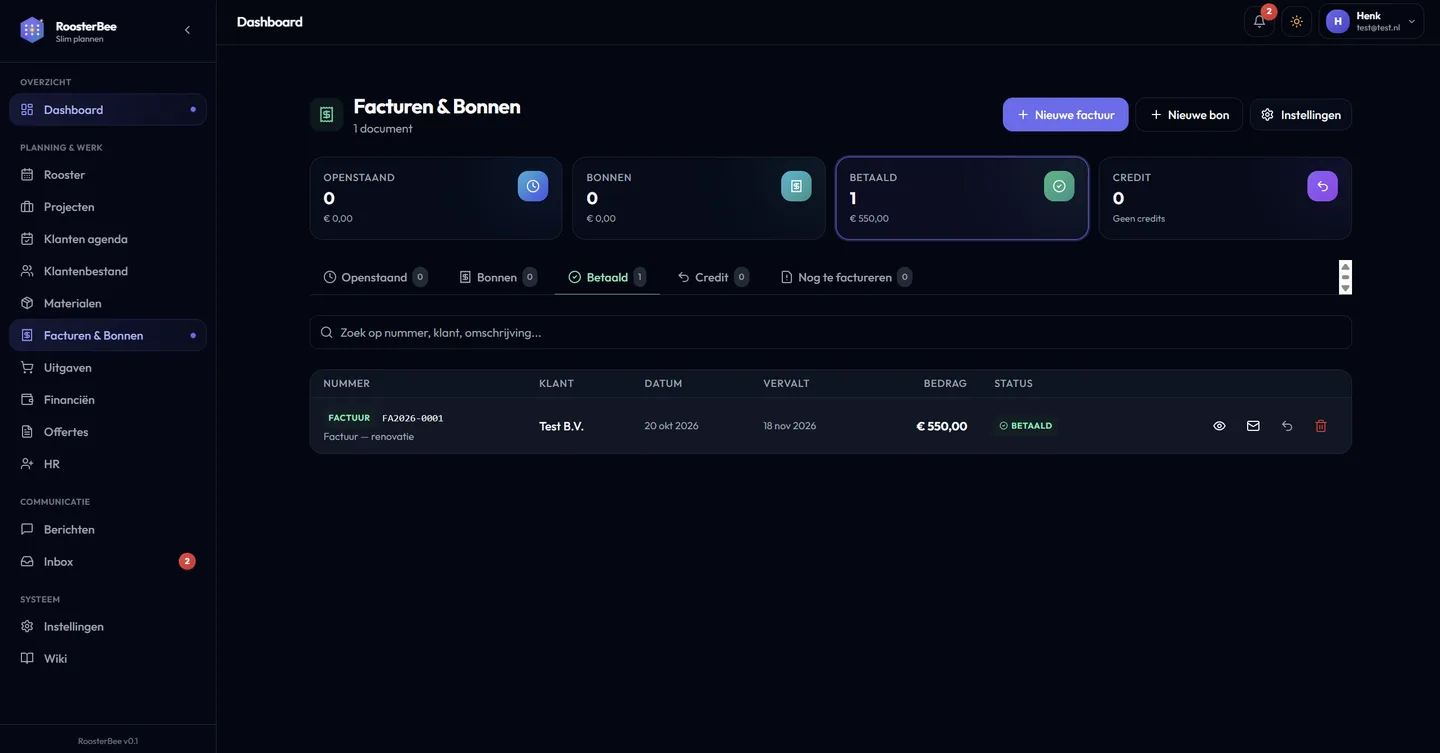The image size is (1440, 753).
Task: Click the Credit summary card
Action: [x=1225, y=198]
